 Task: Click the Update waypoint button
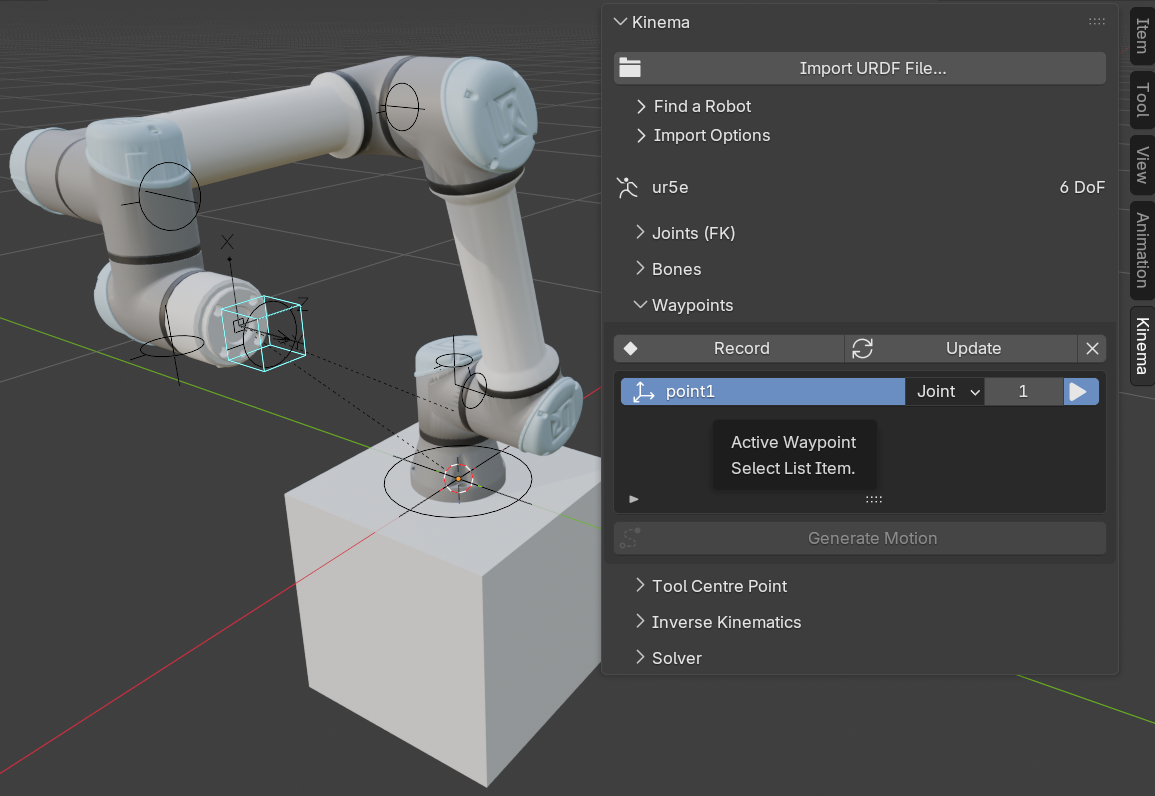[961, 348]
